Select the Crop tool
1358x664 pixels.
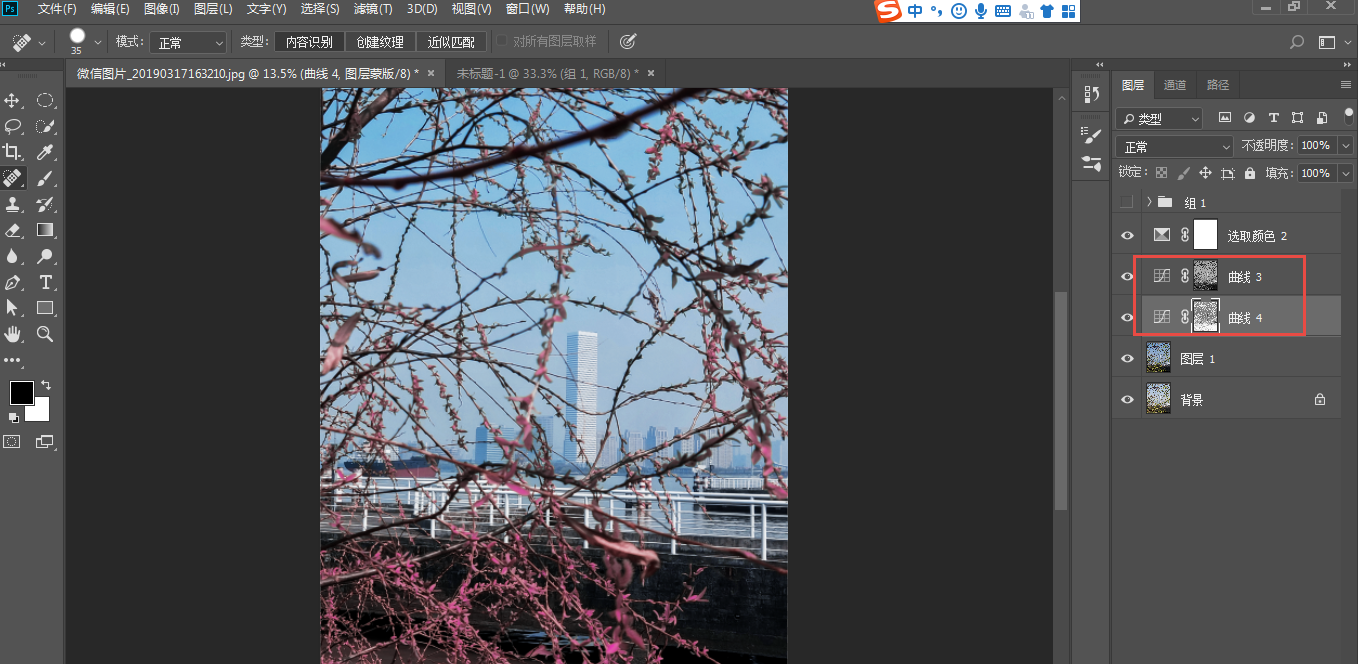pyautogui.click(x=13, y=152)
